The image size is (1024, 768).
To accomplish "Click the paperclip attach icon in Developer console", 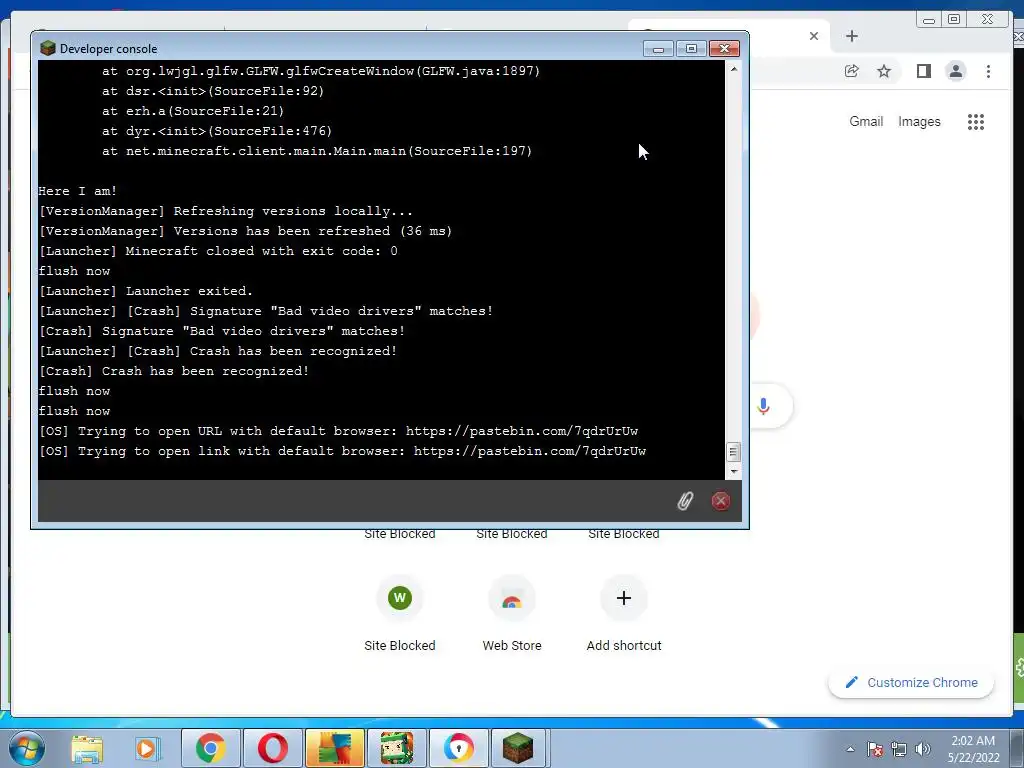I will click(684, 501).
